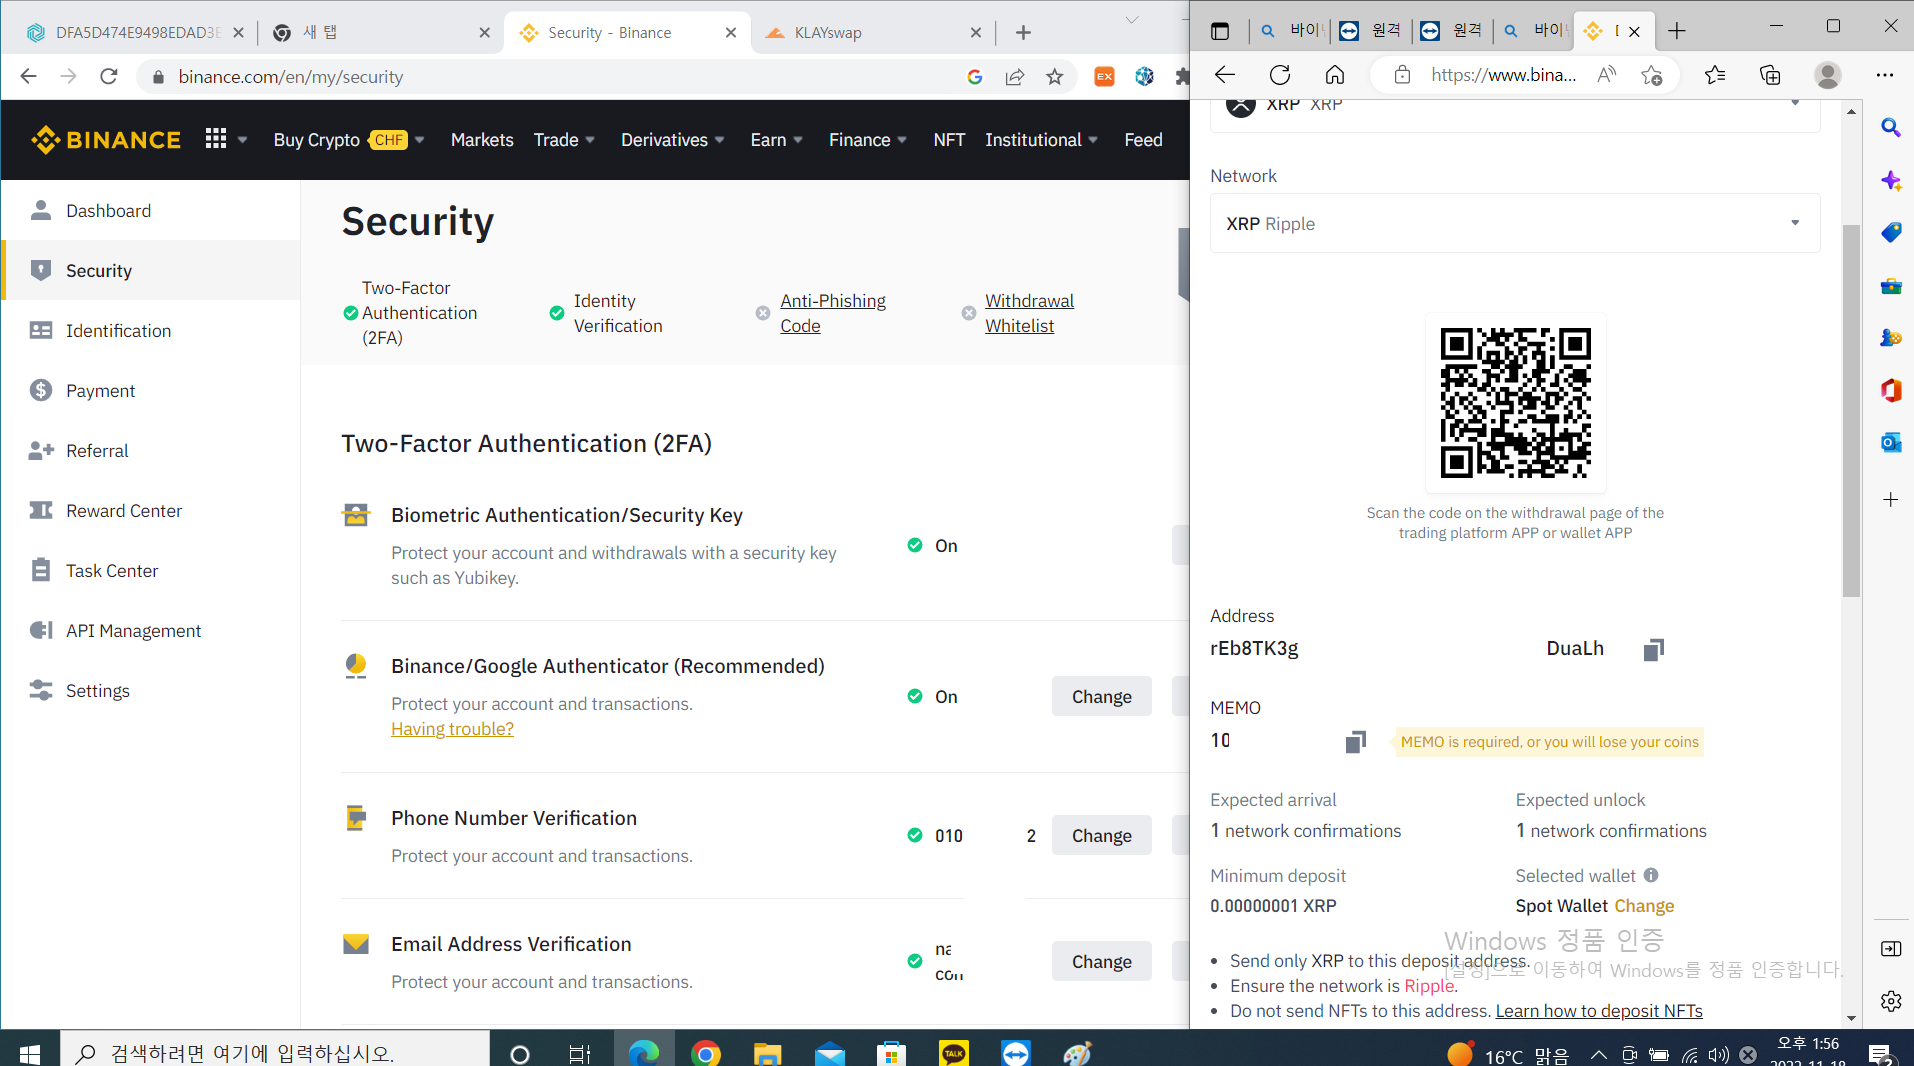Screen dimensions: 1914x1066
Task: Open Edge profile avatar
Action: (1827, 75)
